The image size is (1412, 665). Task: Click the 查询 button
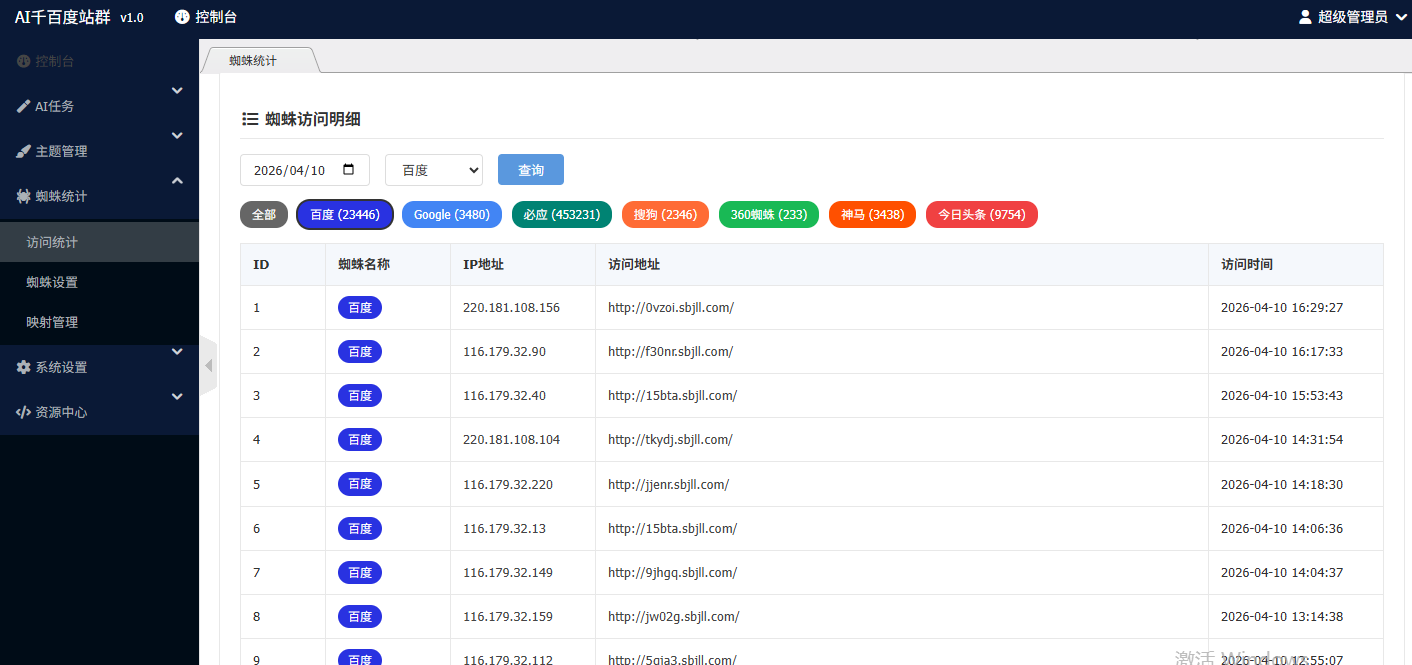tap(530, 169)
